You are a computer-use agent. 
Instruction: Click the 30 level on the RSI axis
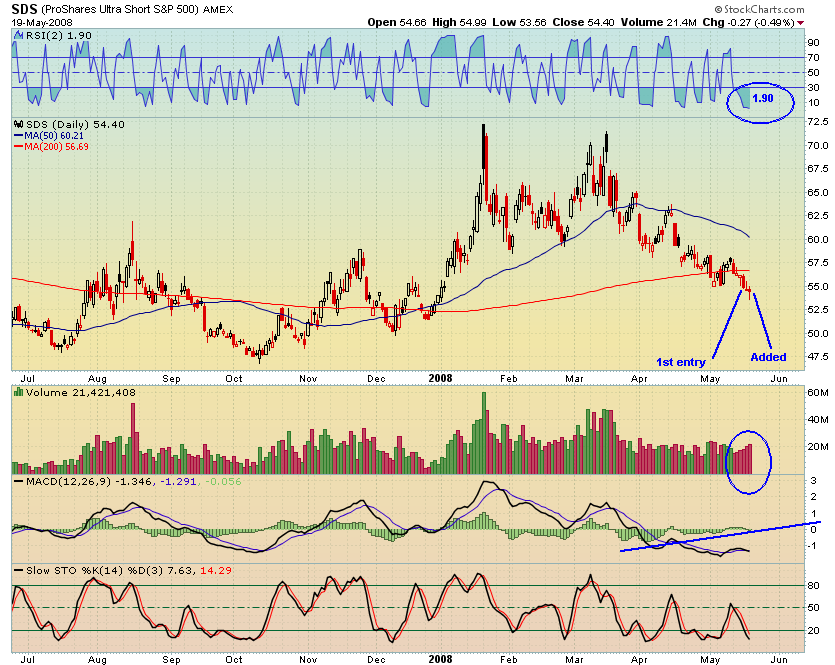(x=813, y=87)
